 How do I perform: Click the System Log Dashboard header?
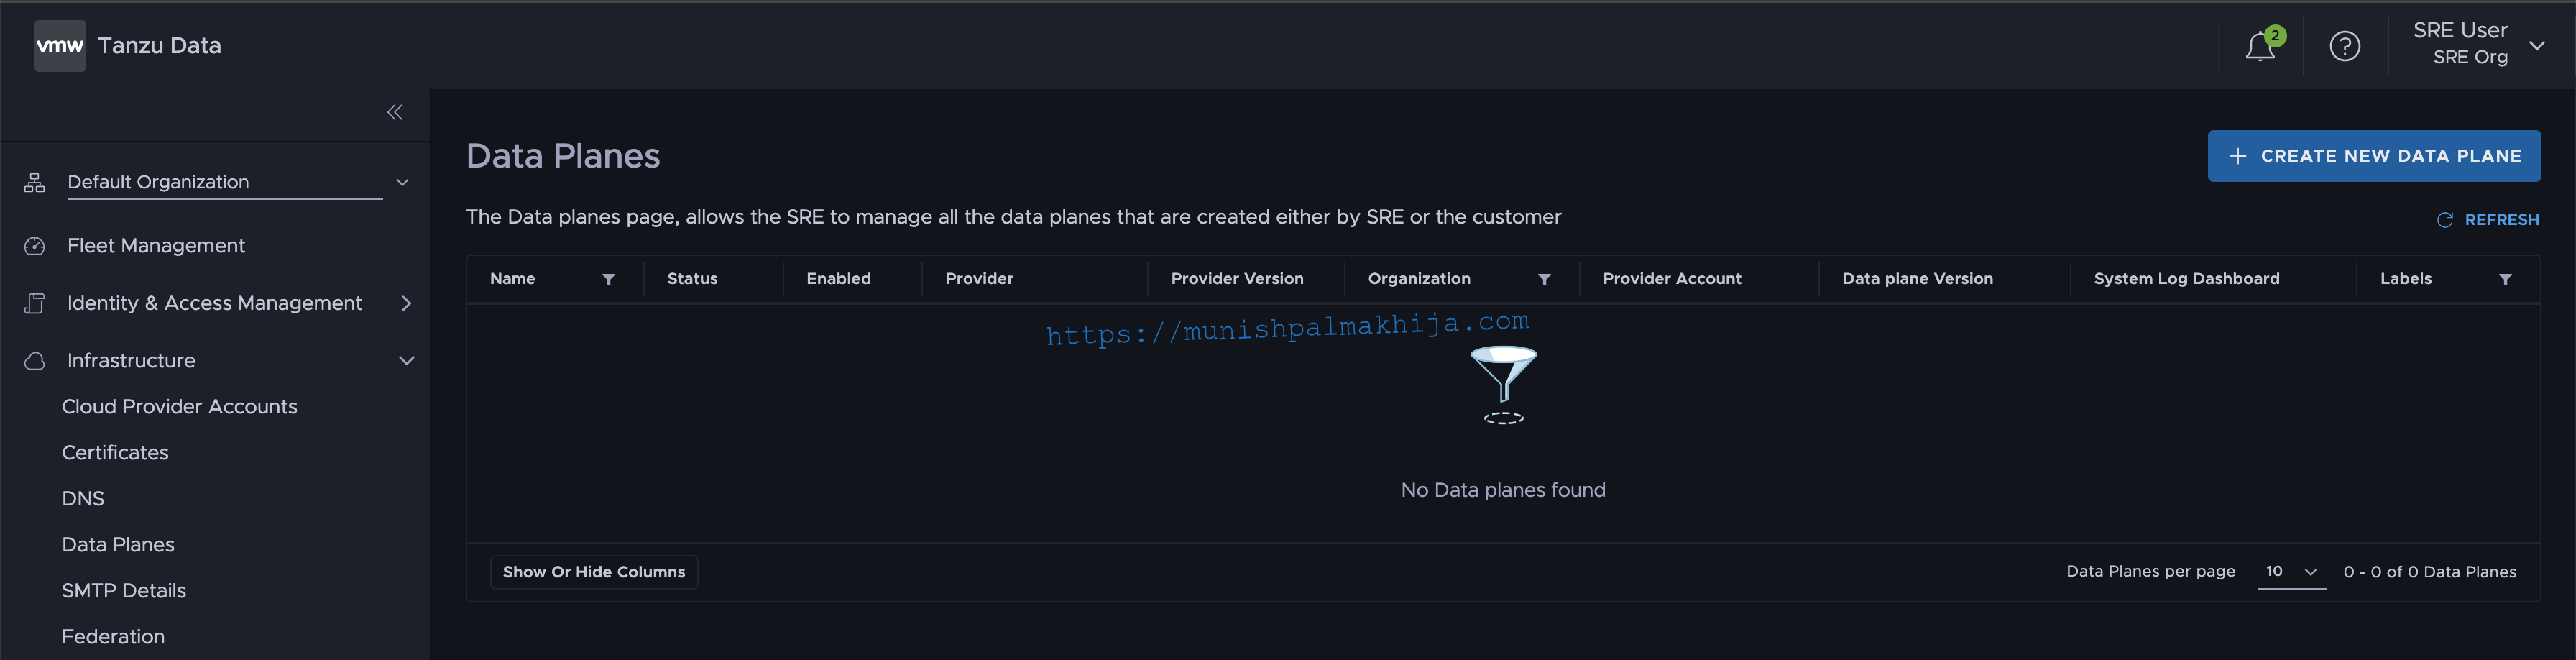click(2186, 279)
